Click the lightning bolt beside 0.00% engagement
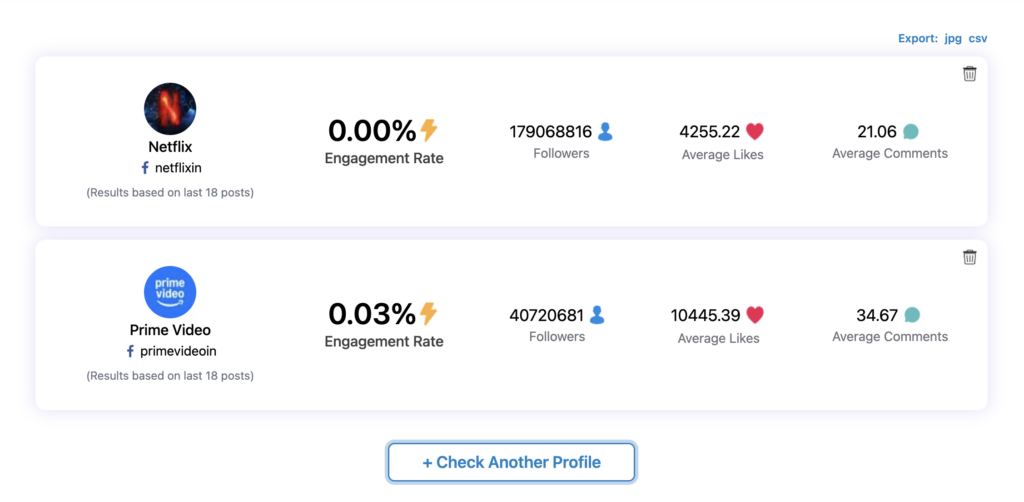The image size is (1024, 502). point(429,130)
